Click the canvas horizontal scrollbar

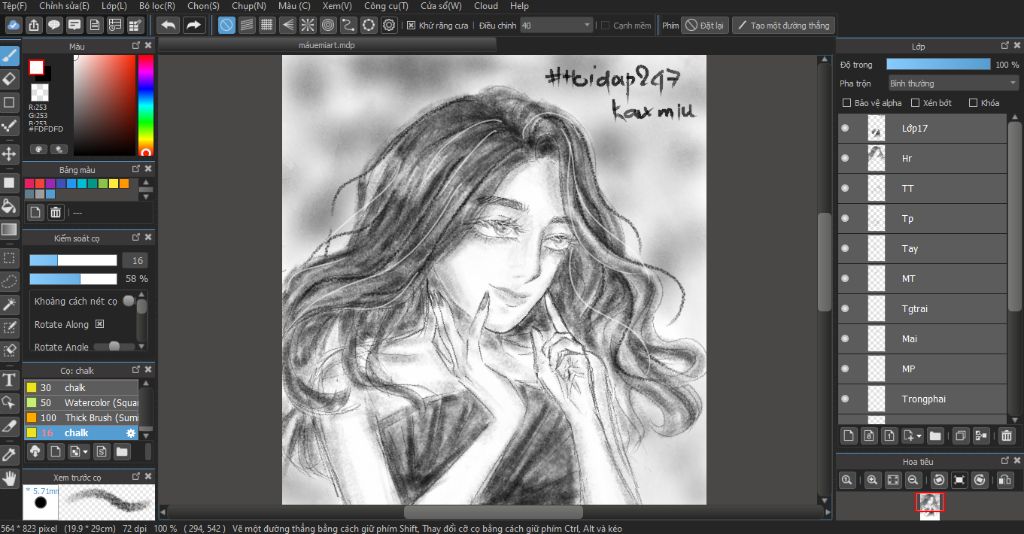[x=493, y=512]
